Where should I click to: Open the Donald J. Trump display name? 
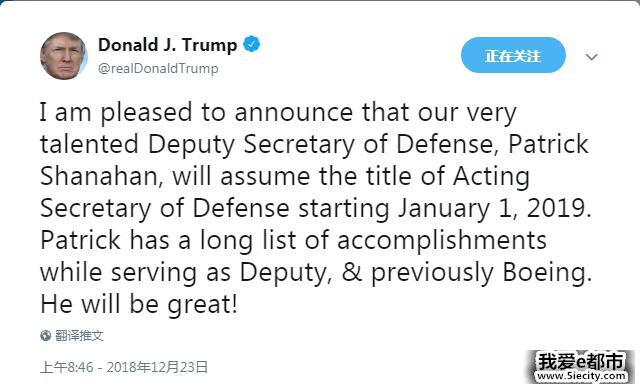(x=167, y=44)
